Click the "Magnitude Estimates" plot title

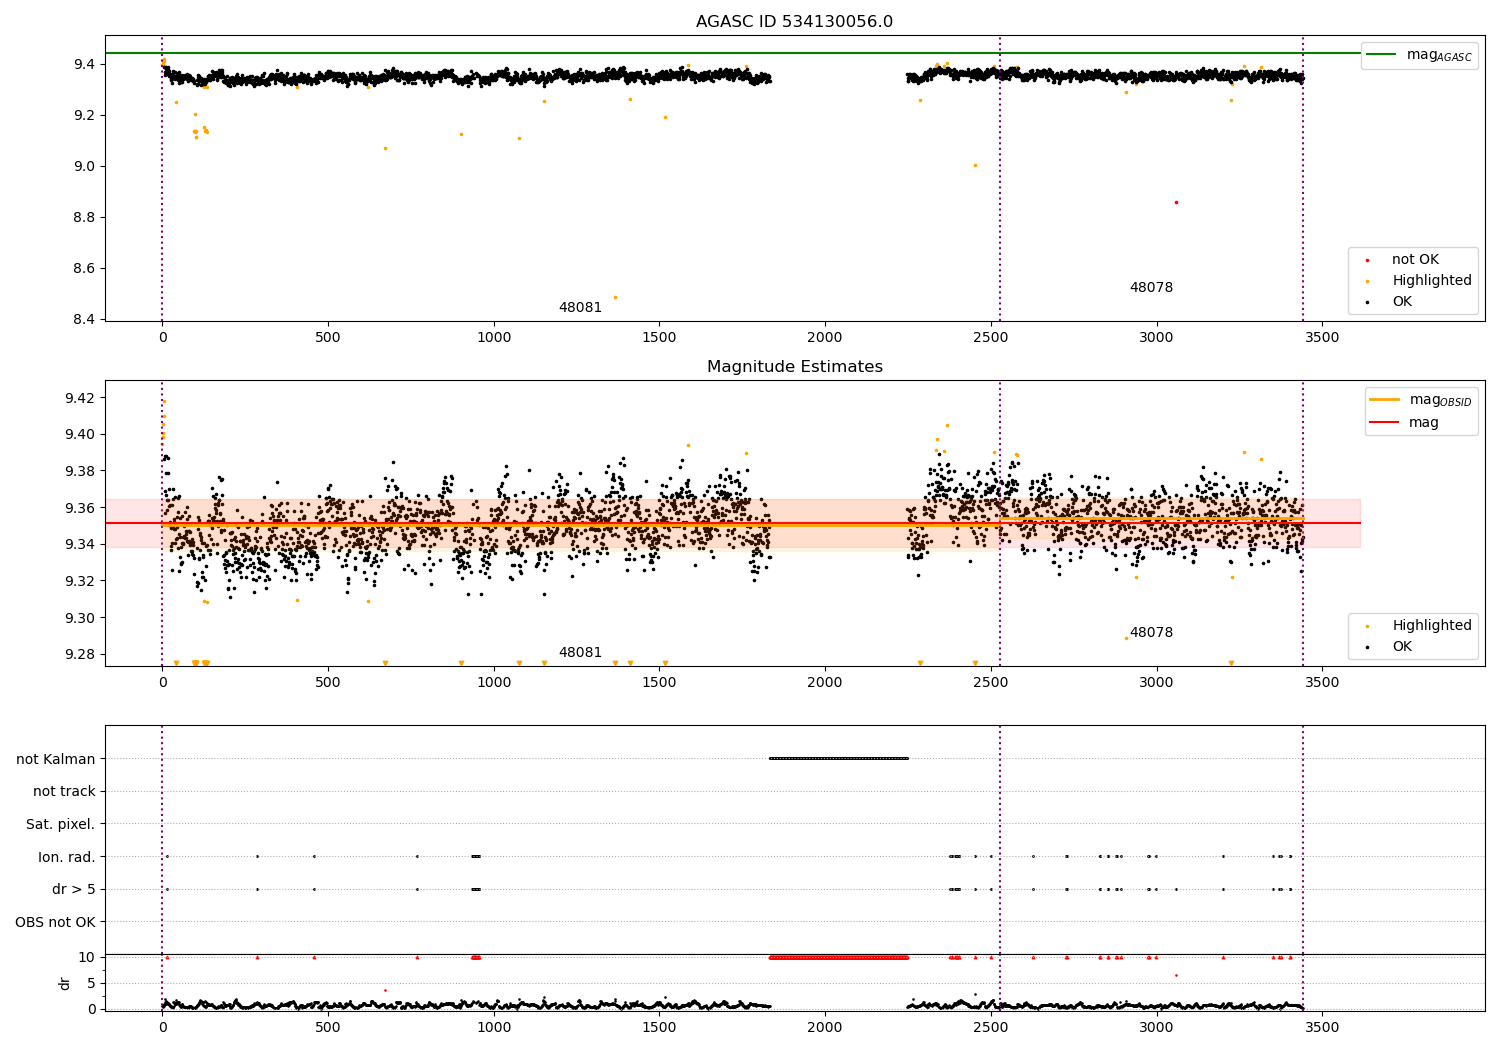coord(794,367)
